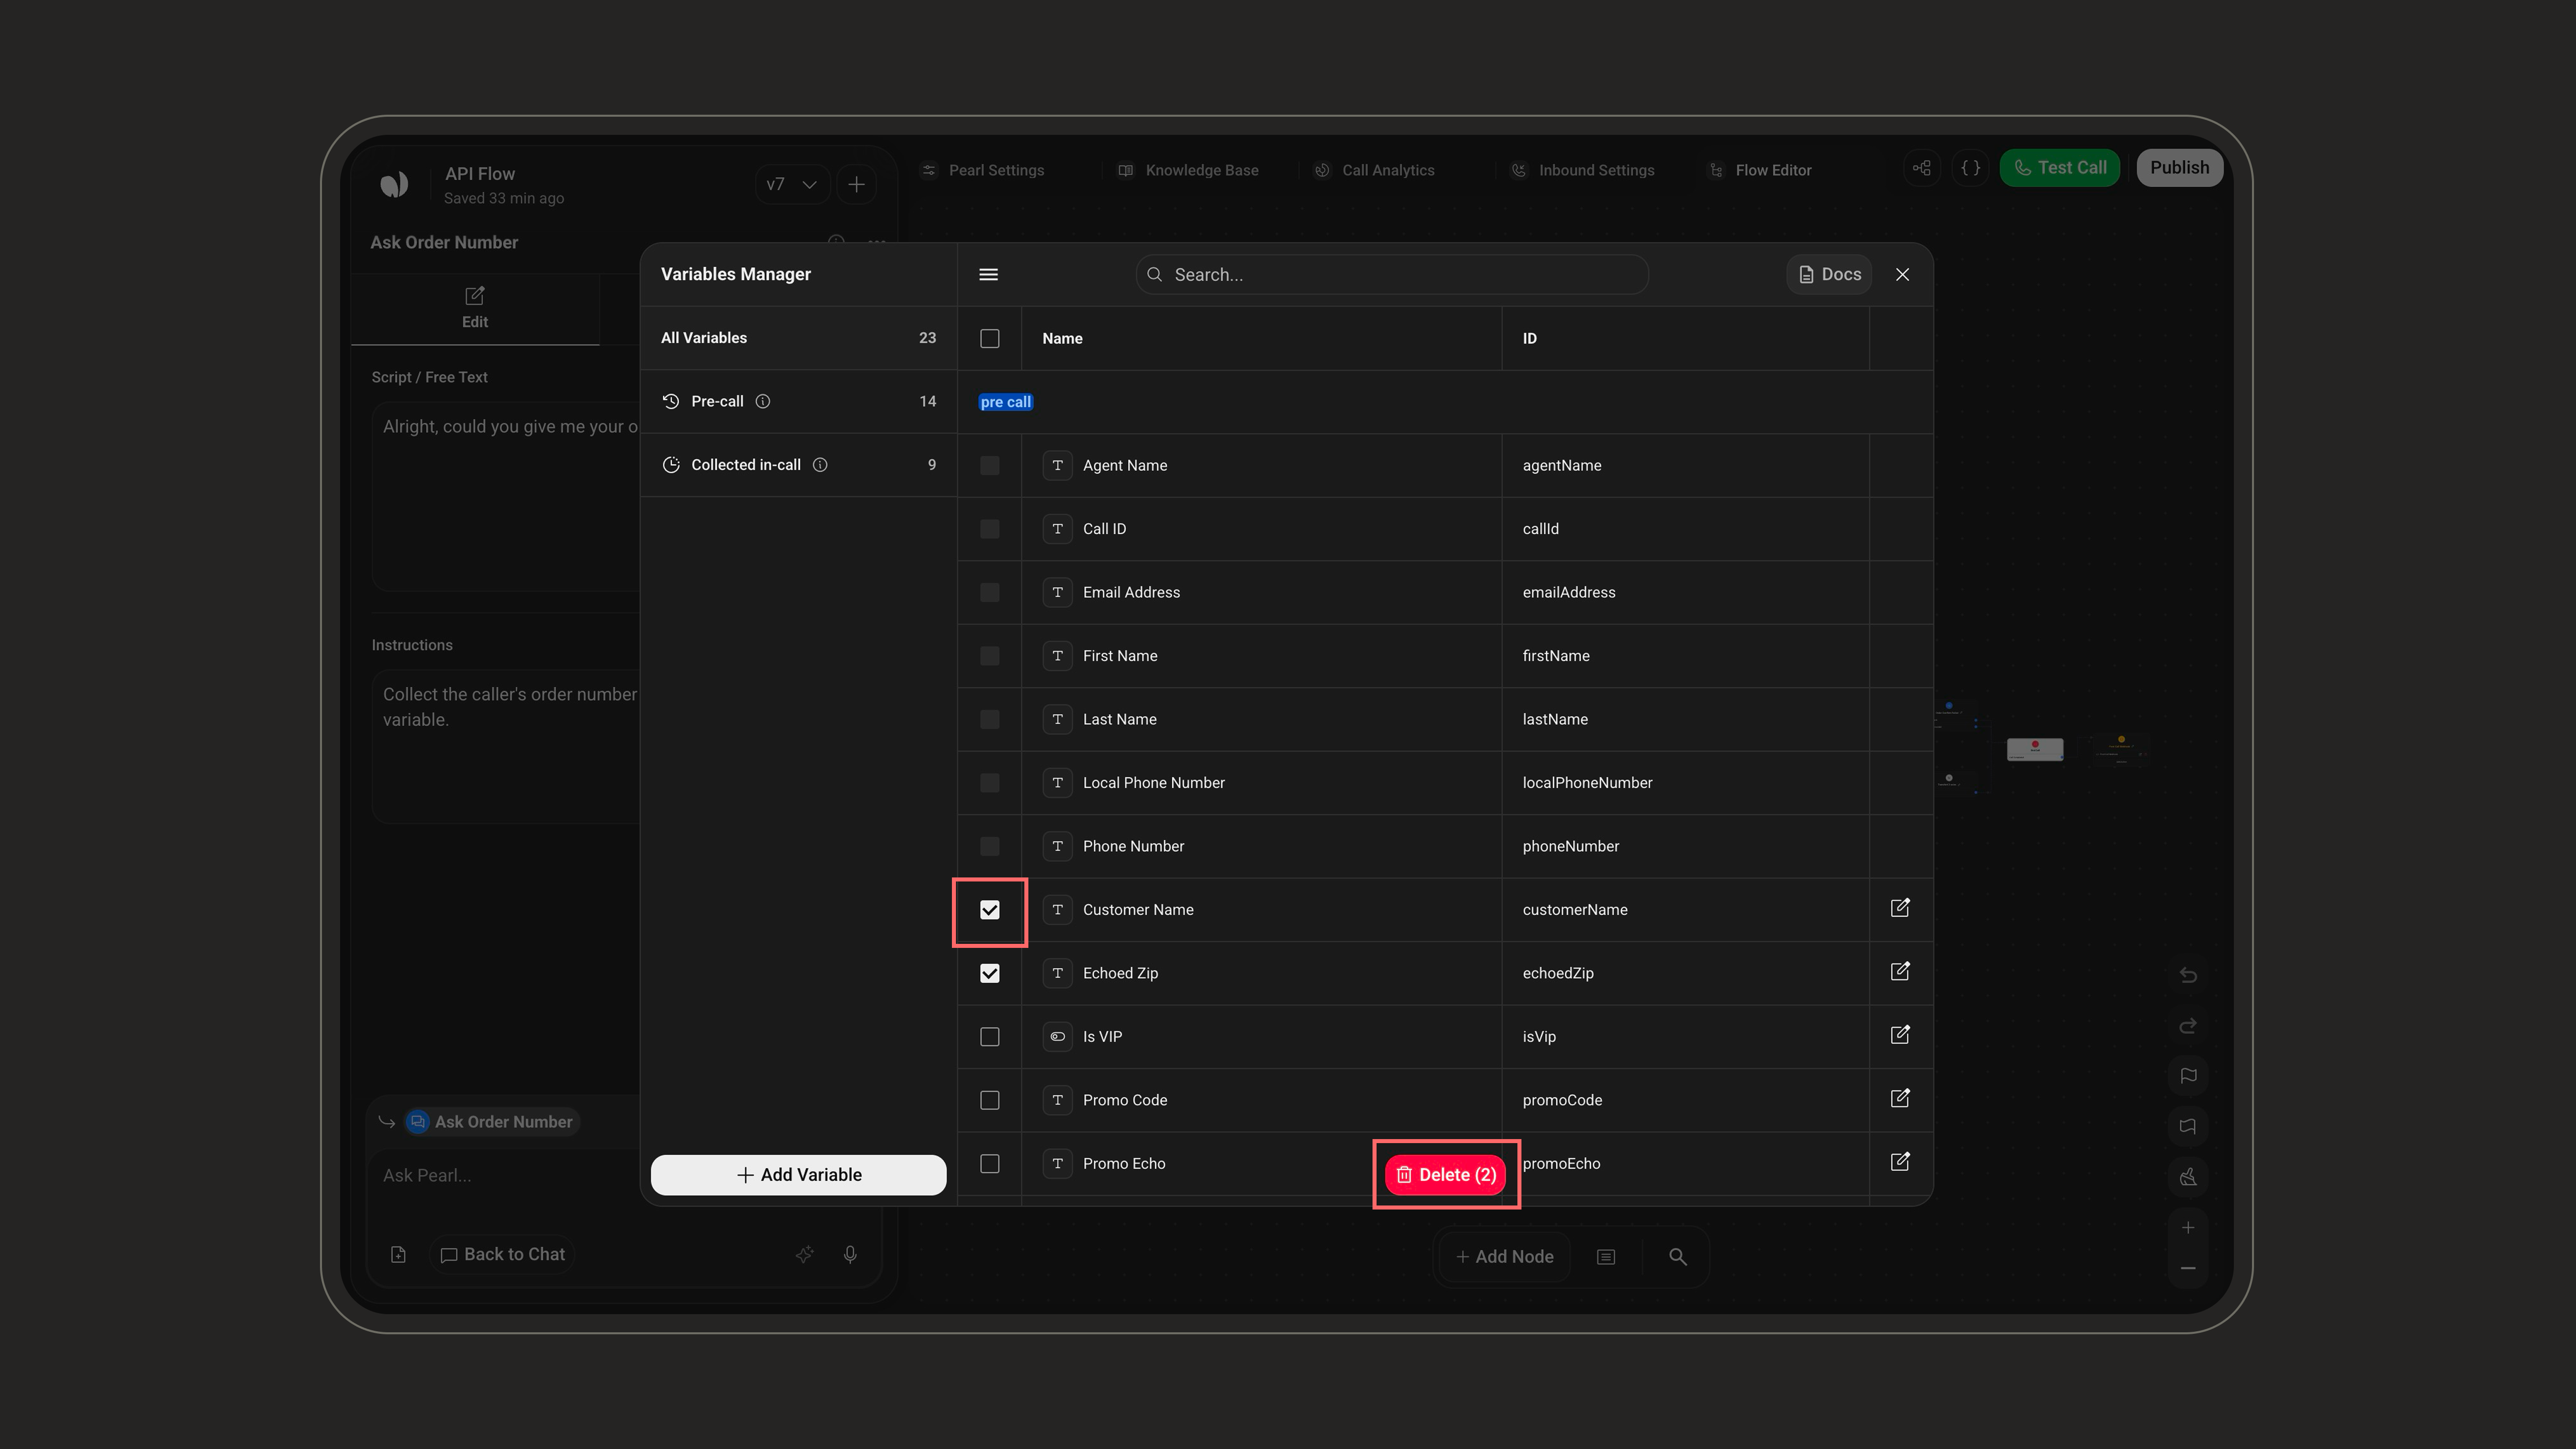Screen dimensions: 2576x1449
Task: Select the Collected in-call category
Action: pyautogui.click(x=798, y=465)
